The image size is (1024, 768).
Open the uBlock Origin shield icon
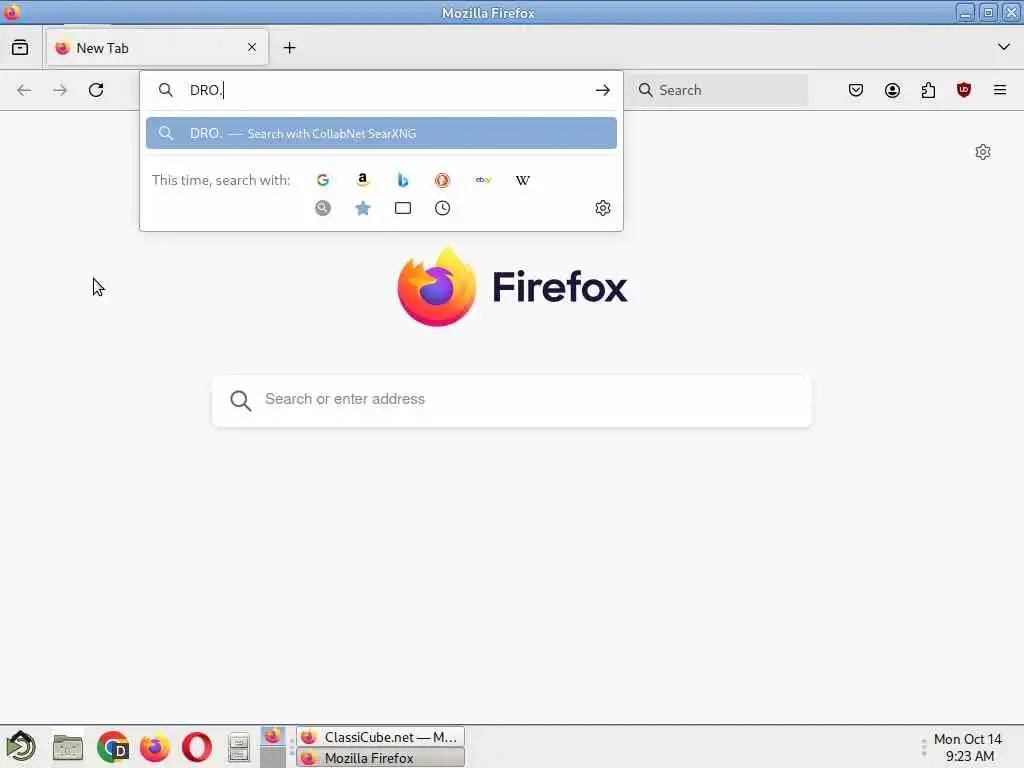click(963, 90)
